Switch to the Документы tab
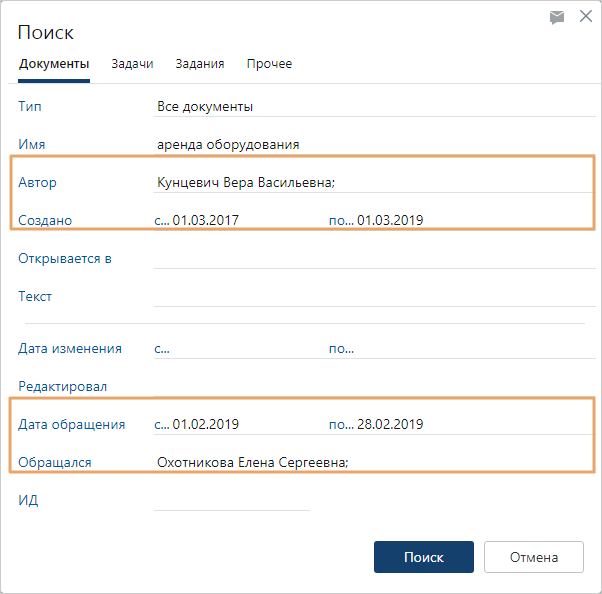Screen dimensions: 602x594 [54, 64]
